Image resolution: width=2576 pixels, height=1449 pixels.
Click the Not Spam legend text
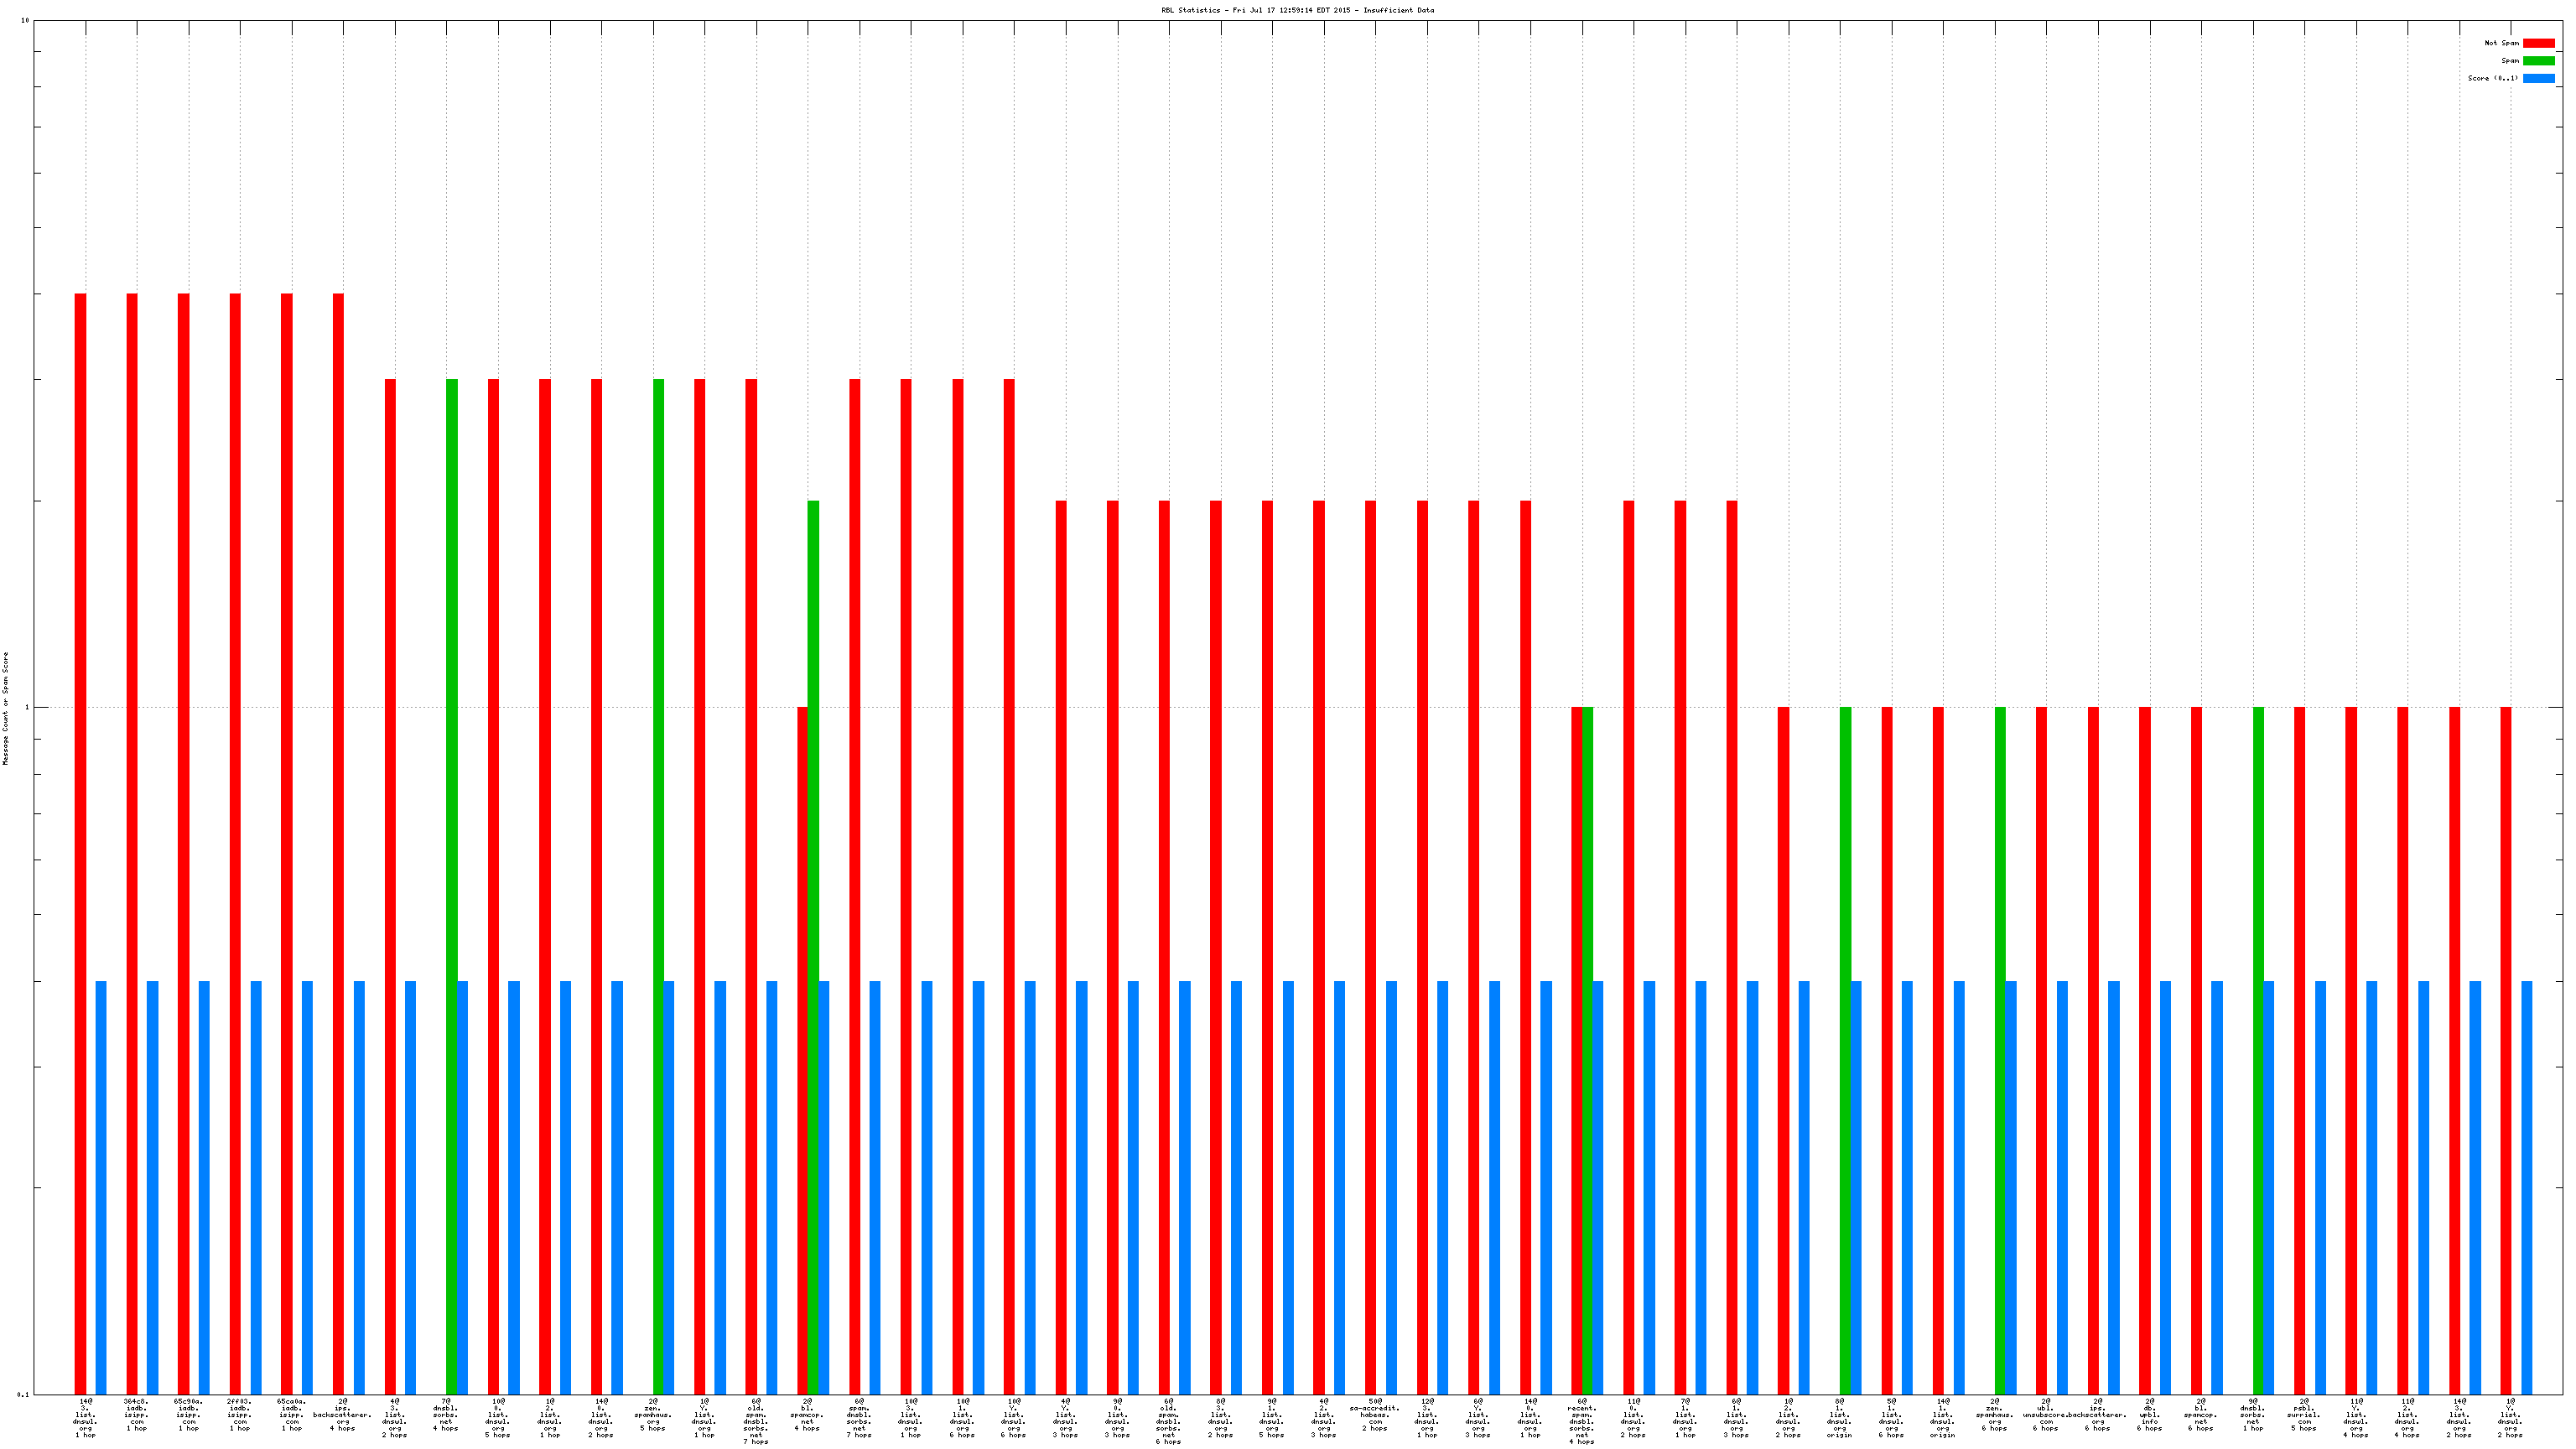[x=2502, y=43]
